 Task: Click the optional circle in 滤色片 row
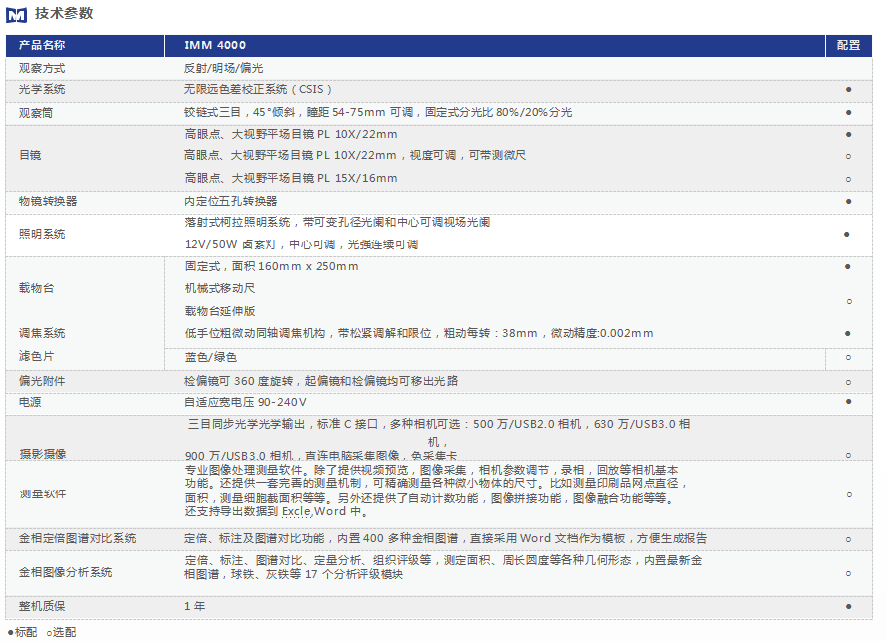click(849, 358)
